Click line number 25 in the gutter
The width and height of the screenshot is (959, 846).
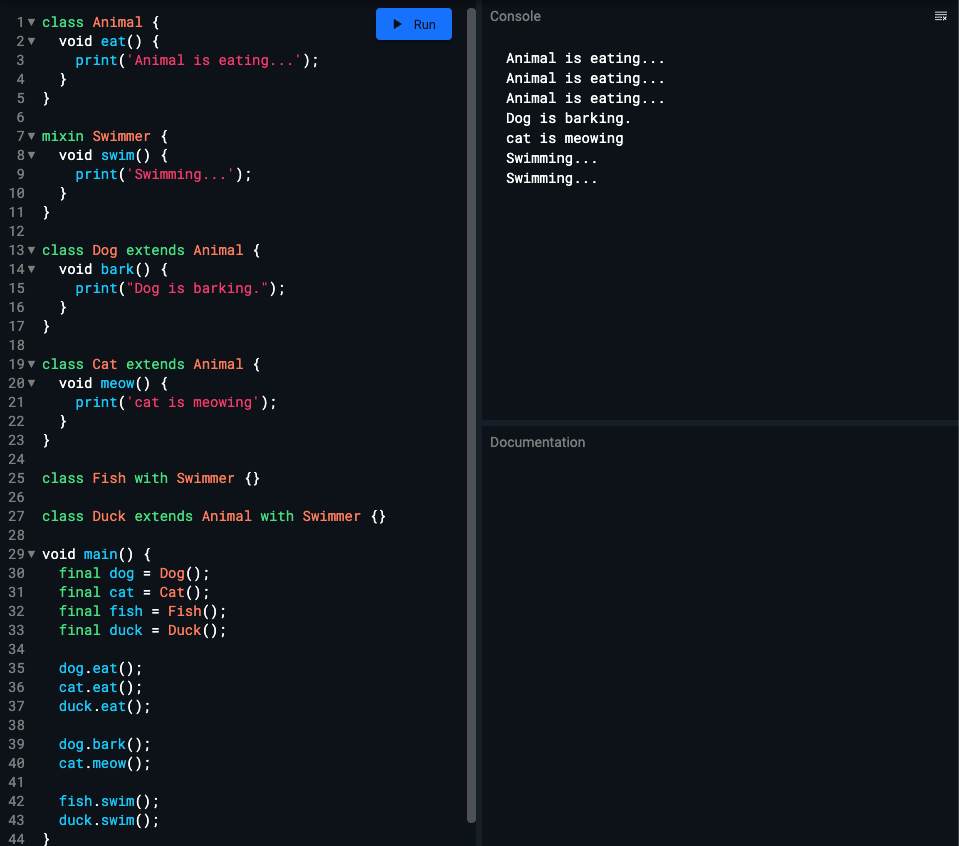click(x=17, y=478)
